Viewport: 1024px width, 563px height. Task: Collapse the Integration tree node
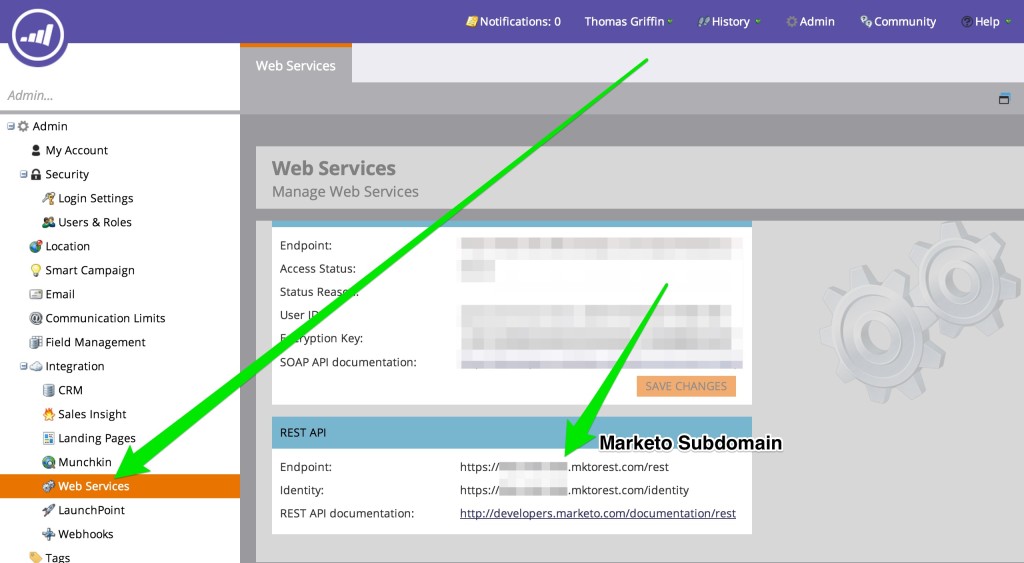coord(24,366)
